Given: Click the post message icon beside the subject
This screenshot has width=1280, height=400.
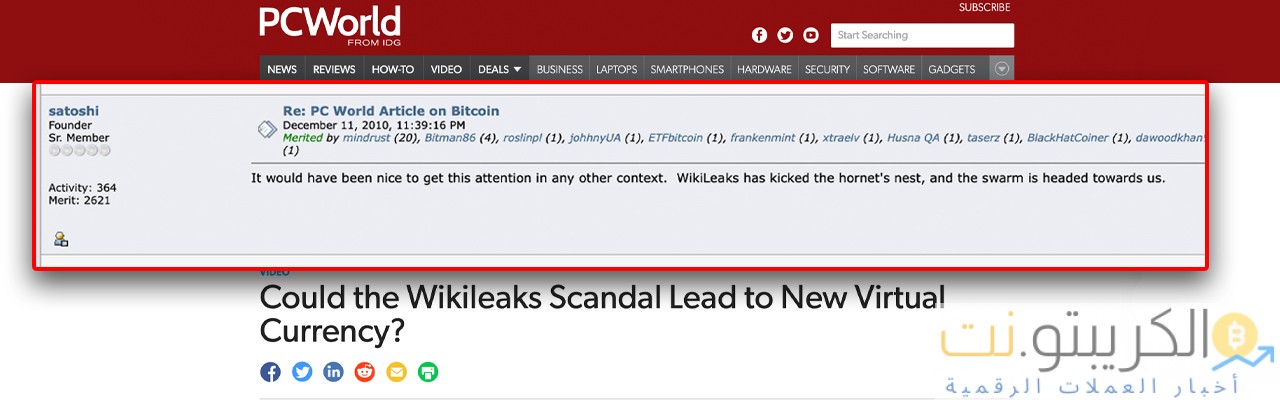Looking at the screenshot, I should [267, 129].
